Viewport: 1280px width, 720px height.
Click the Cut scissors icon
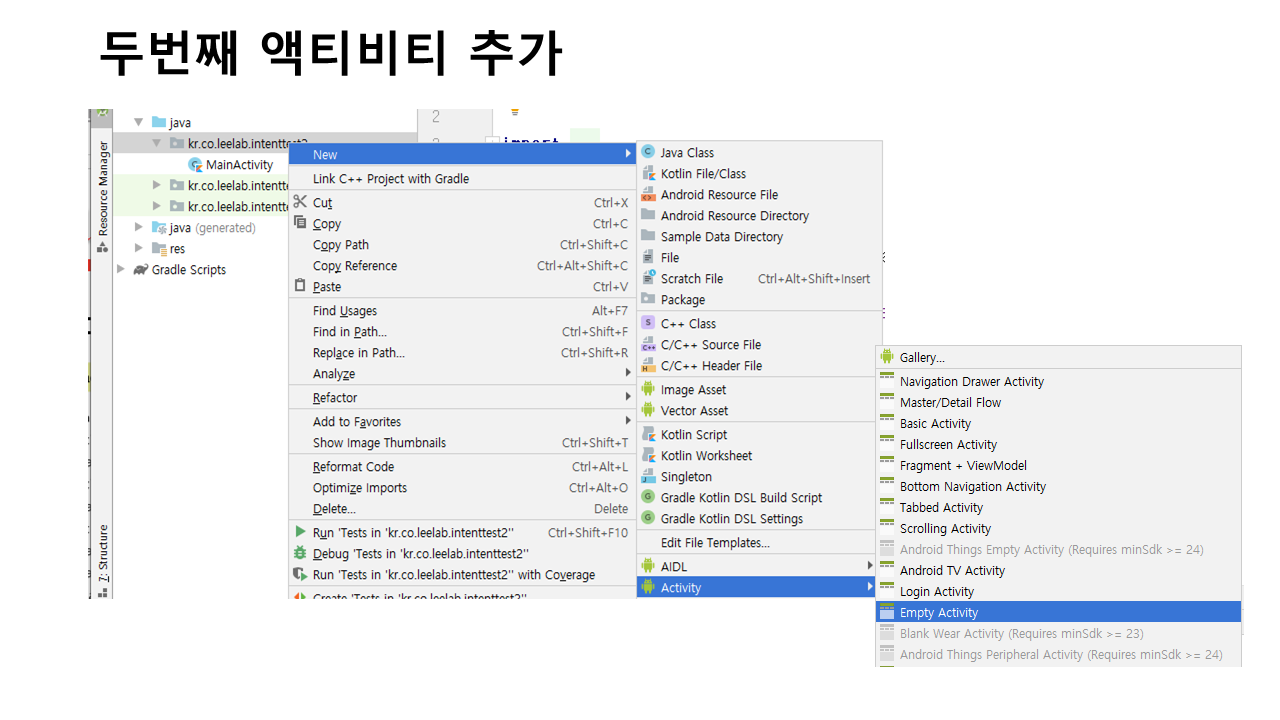(x=300, y=202)
